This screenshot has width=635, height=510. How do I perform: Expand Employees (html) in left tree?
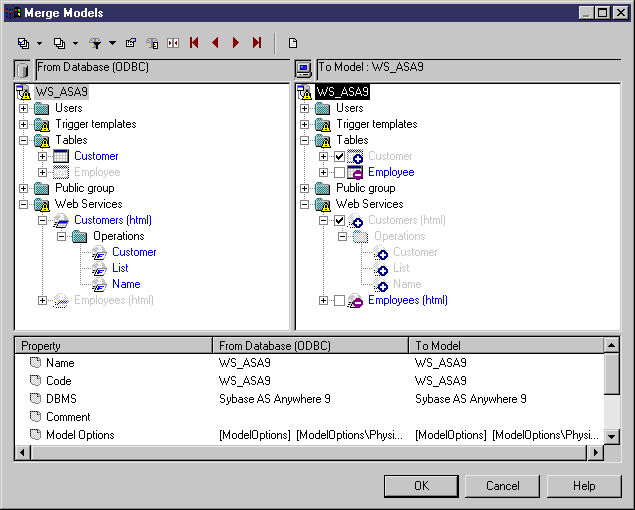42,301
